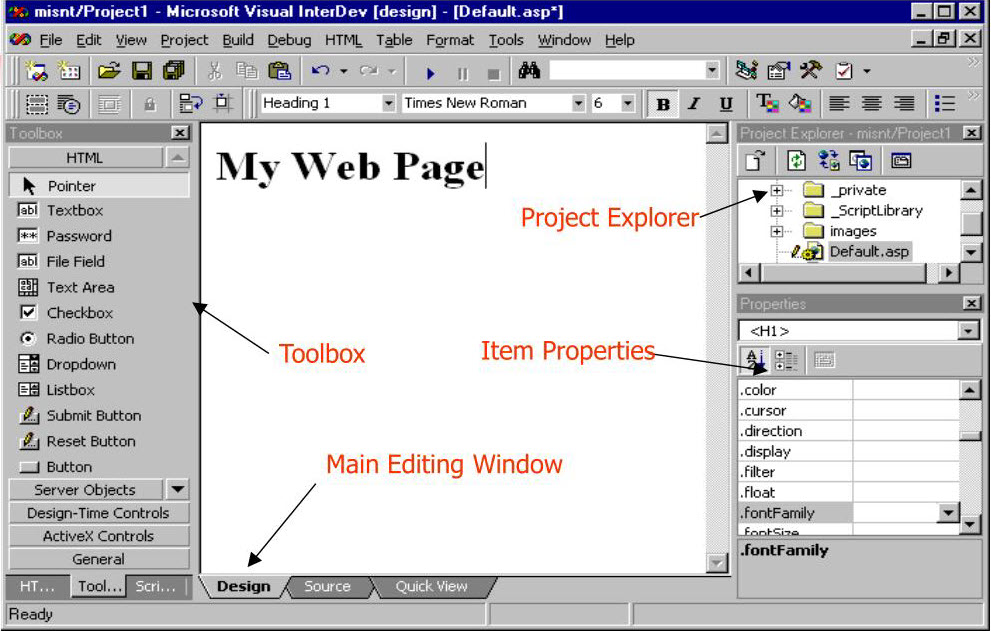Click the foreground color icon in toolbar
The height and width of the screenshot is (631, 991).
[x=767, y=103]
